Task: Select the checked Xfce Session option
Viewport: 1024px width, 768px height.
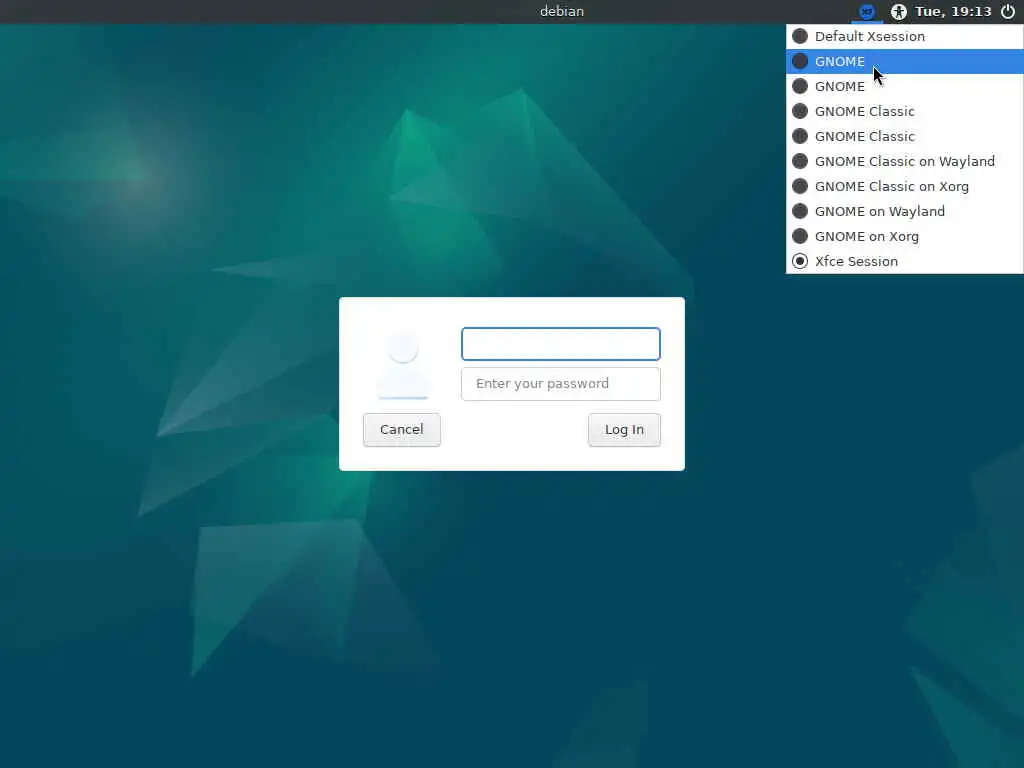Action: click(904, 261)
